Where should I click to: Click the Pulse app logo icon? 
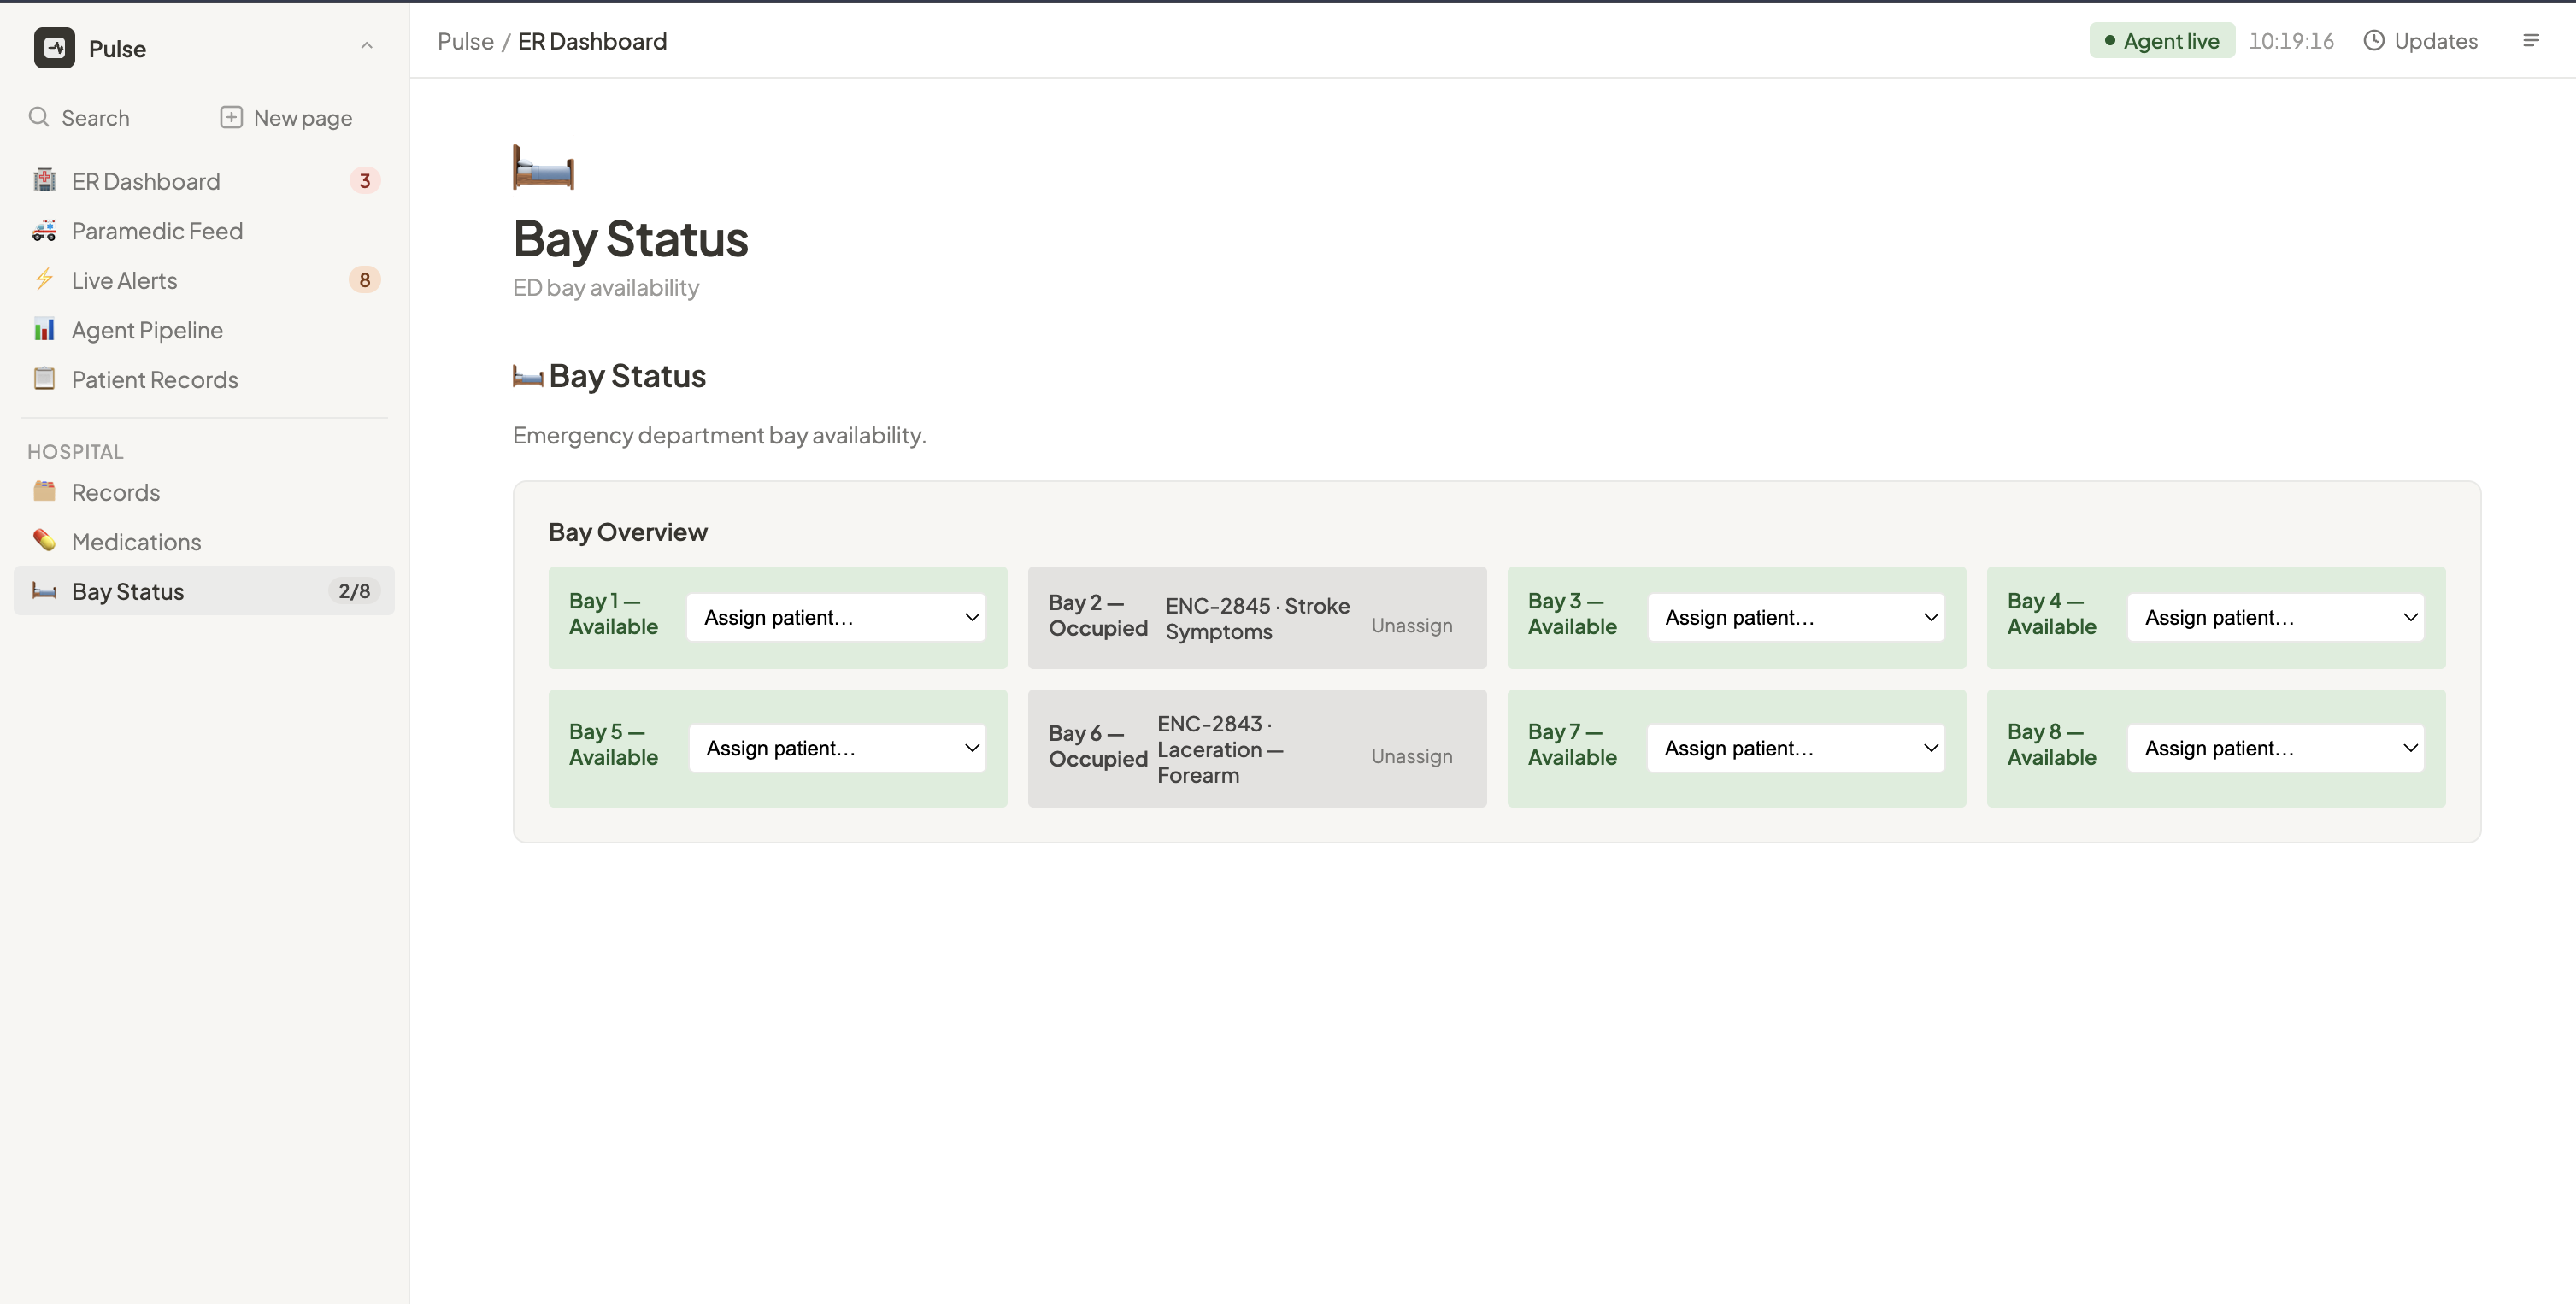point(54,48)
